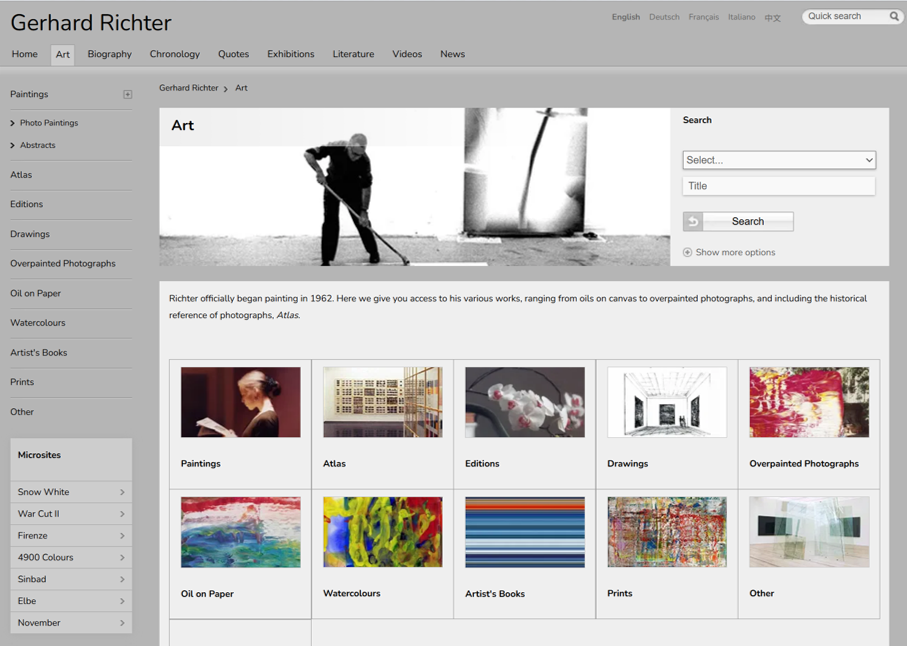The height and width of the screenshot is (646, 907).
Task: Select Overpainted Photographs in the sidebar
Action: pos(63,264)
